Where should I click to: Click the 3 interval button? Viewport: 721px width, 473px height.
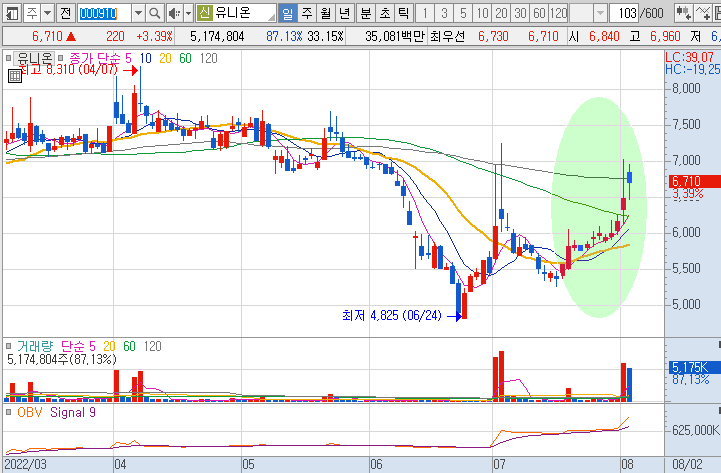444,13
